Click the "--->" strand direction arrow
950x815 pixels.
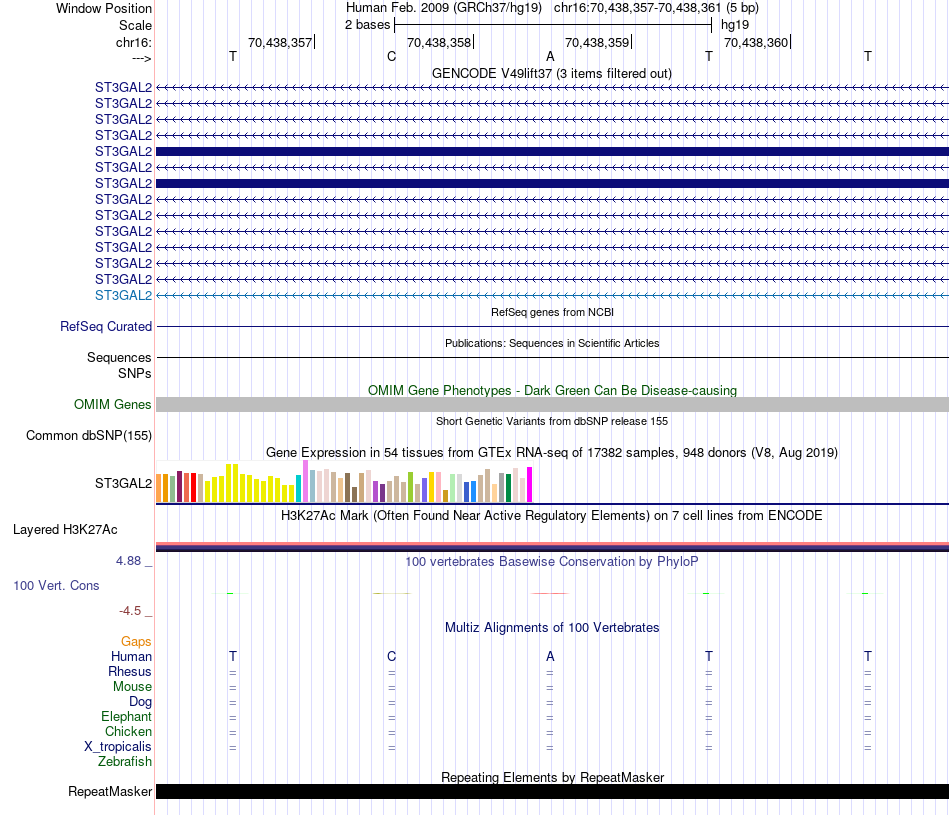[141, 58]
